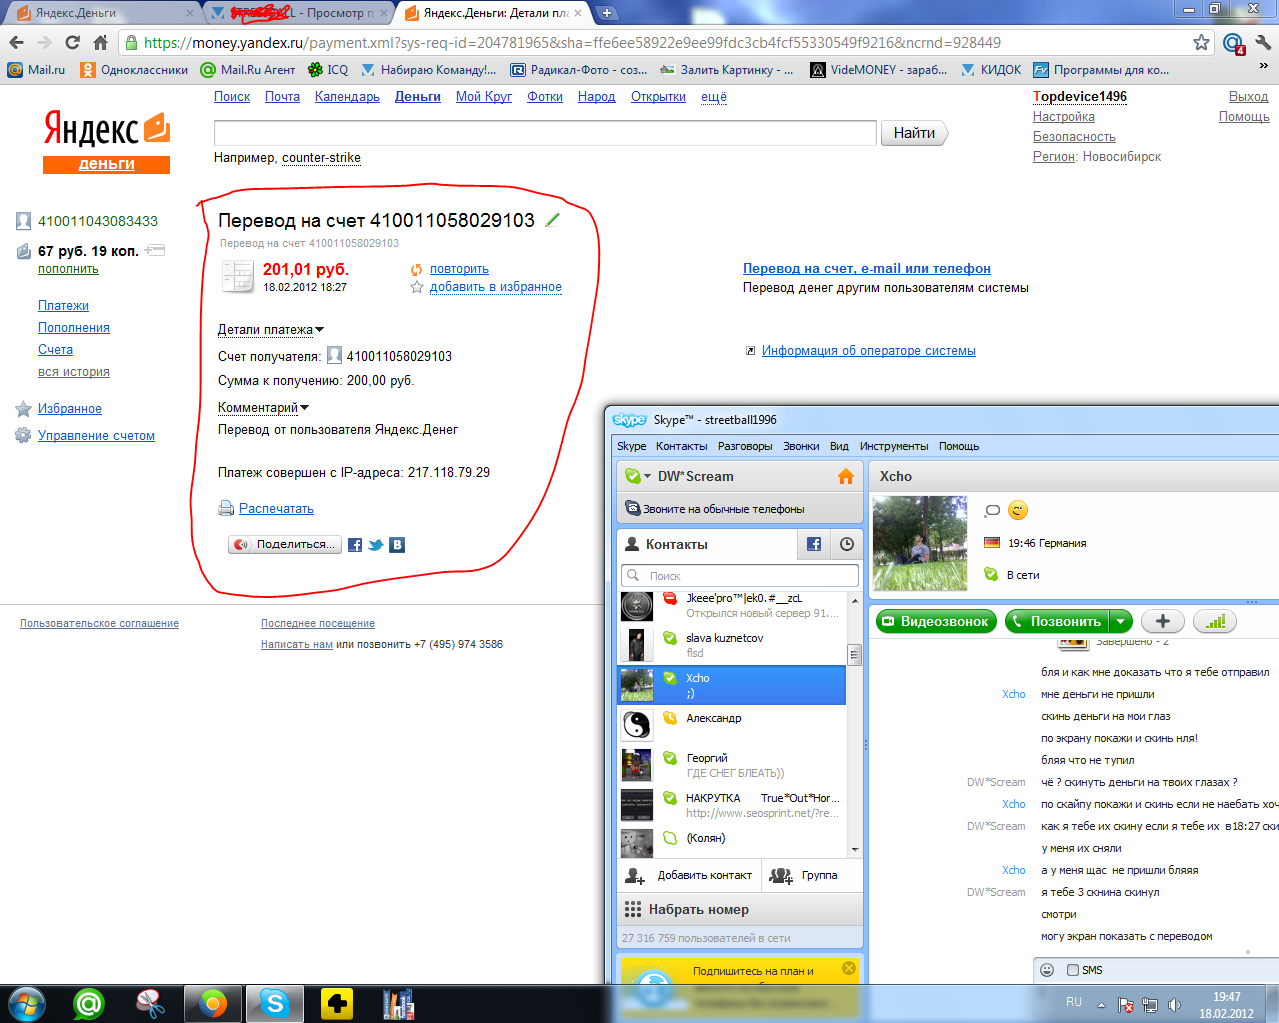
Task: Click Yandex search input field
Action: click(x=545, y=133)
